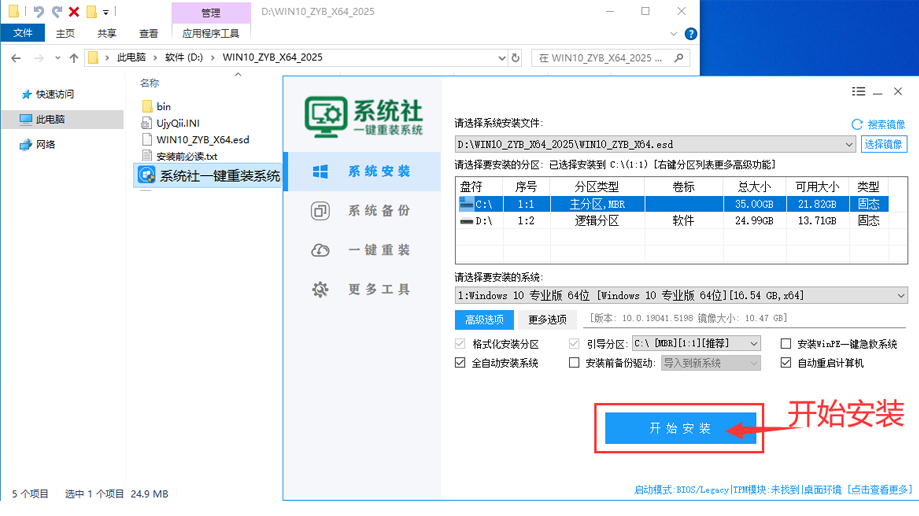Open the Windows 10 edition selection dropdown
The height and width of the screenshot is (516, 919).
(x=901, y=296)
